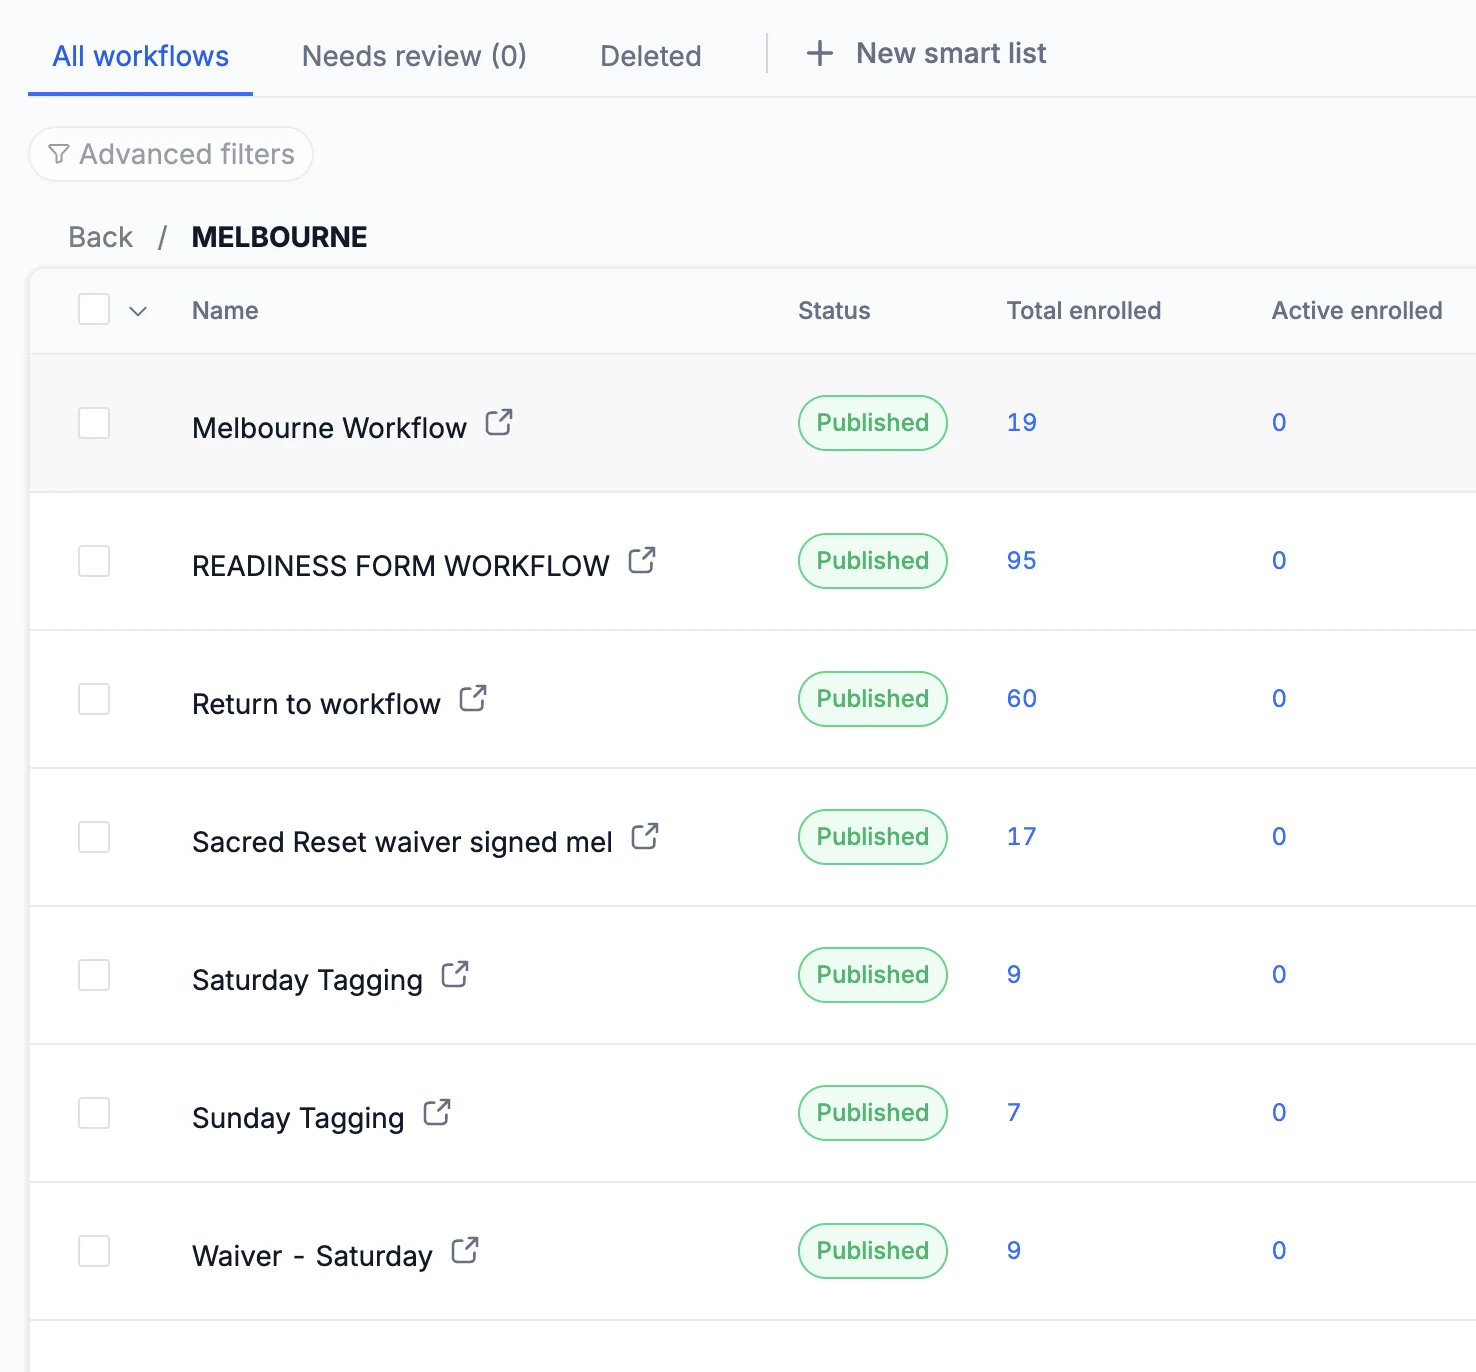Viewport: 1476px width, 1372px height.
Task: Tick Sacred Reset waiver signed mel checkbox
Action: tap(94, 837)
